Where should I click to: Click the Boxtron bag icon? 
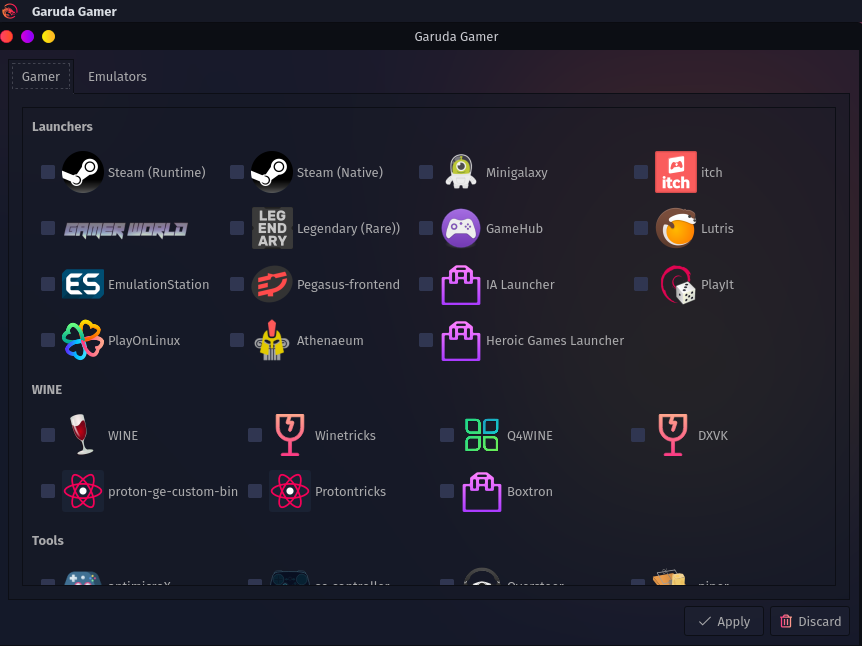[x=482, y=492]
